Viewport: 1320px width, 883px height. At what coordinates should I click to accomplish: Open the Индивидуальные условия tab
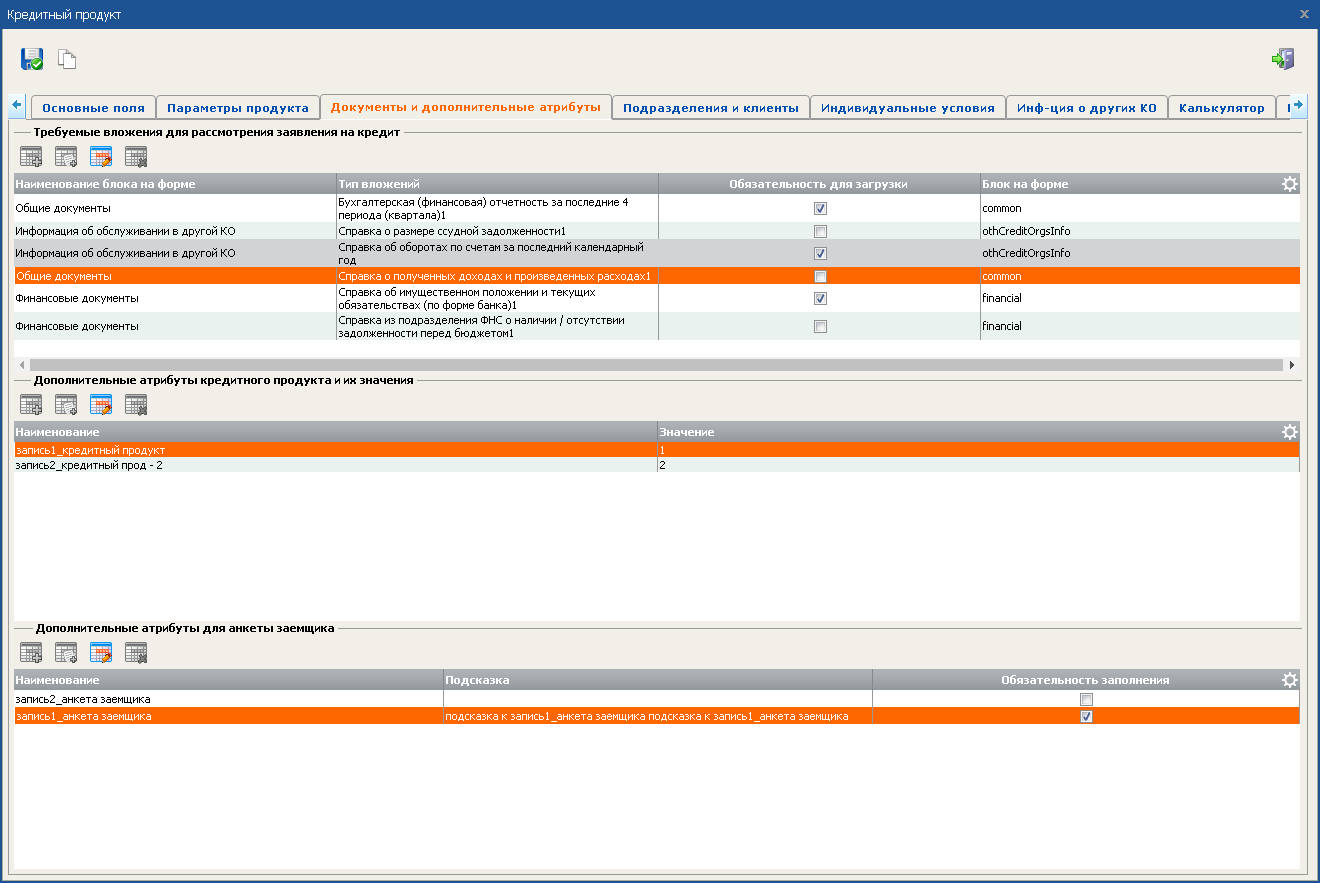[x=908, y=108]
